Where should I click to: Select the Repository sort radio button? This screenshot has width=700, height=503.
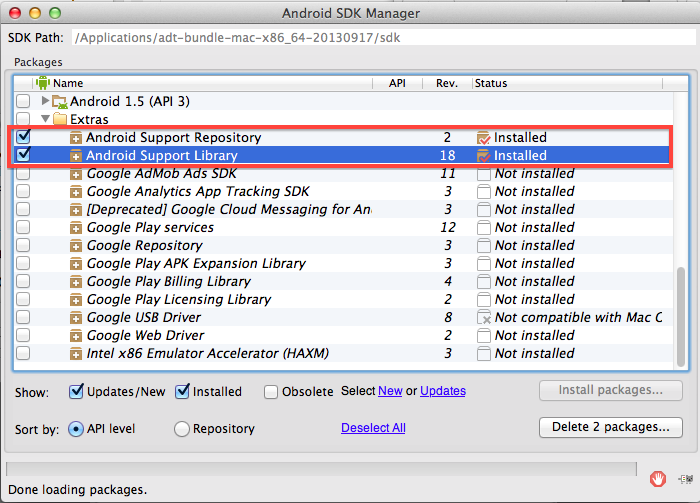(x=182, y=429)
